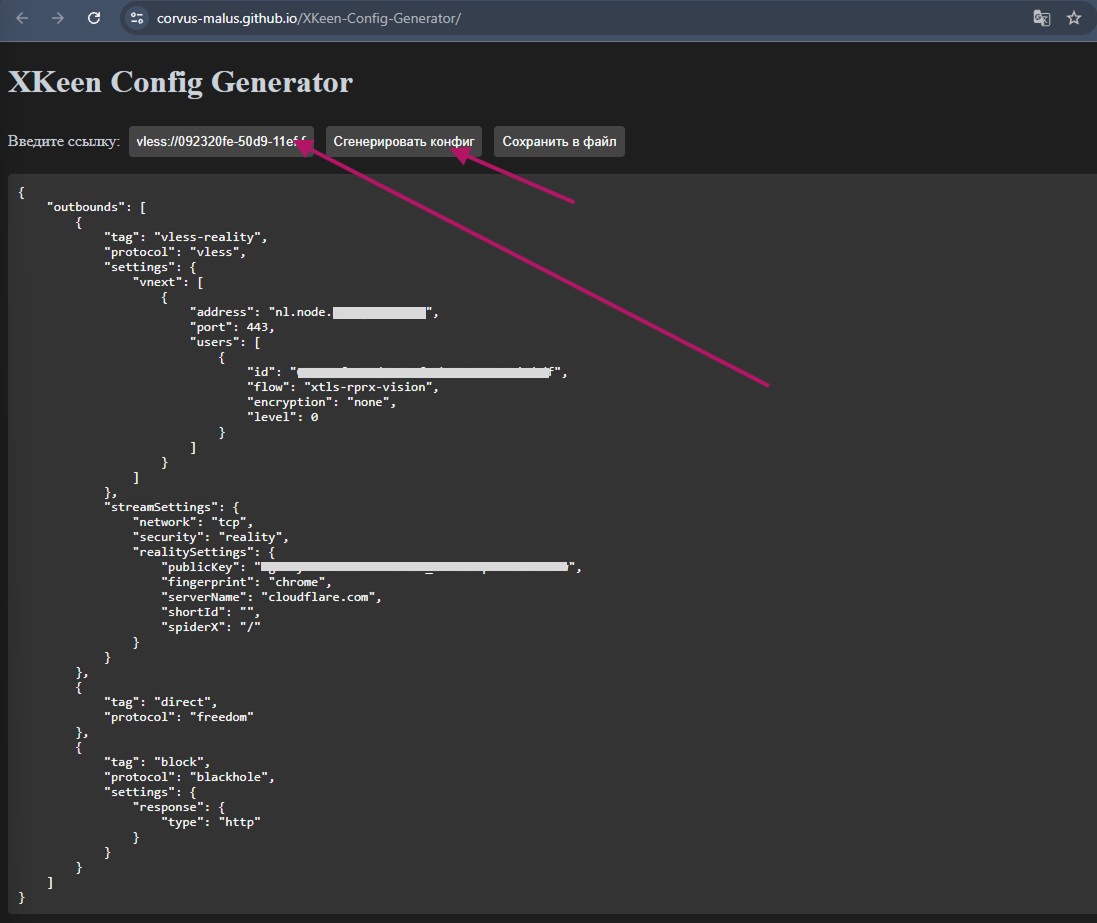Image resolution: width=1097 pixels, height=923 pixels.
Task: Click the vless link input field
Action: coord(221,141)
